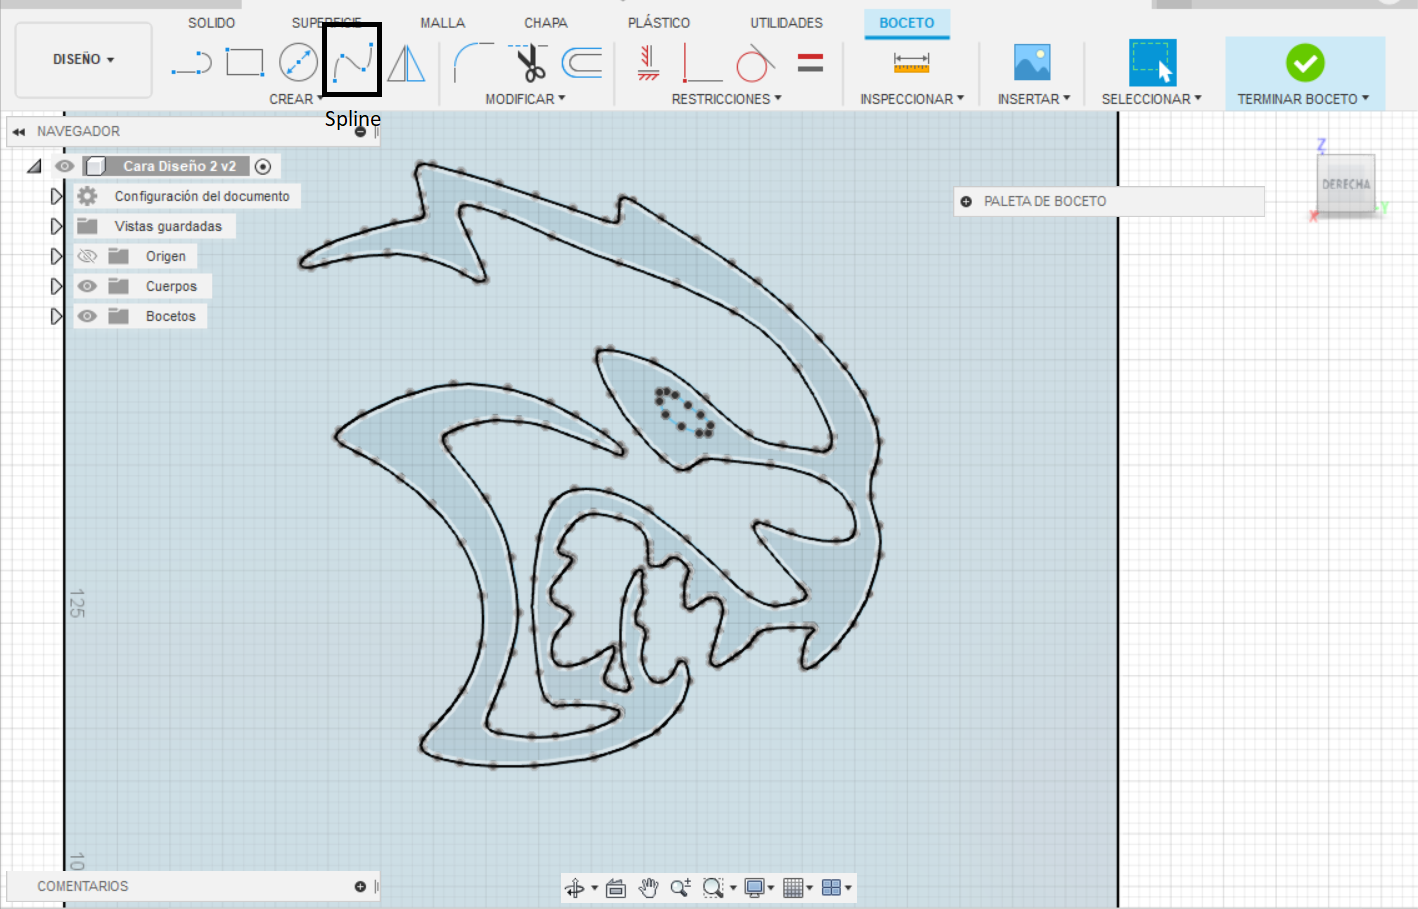
Task: Select the Circle sketch tool
Action: pyautogui.click(x=298, y=62)
